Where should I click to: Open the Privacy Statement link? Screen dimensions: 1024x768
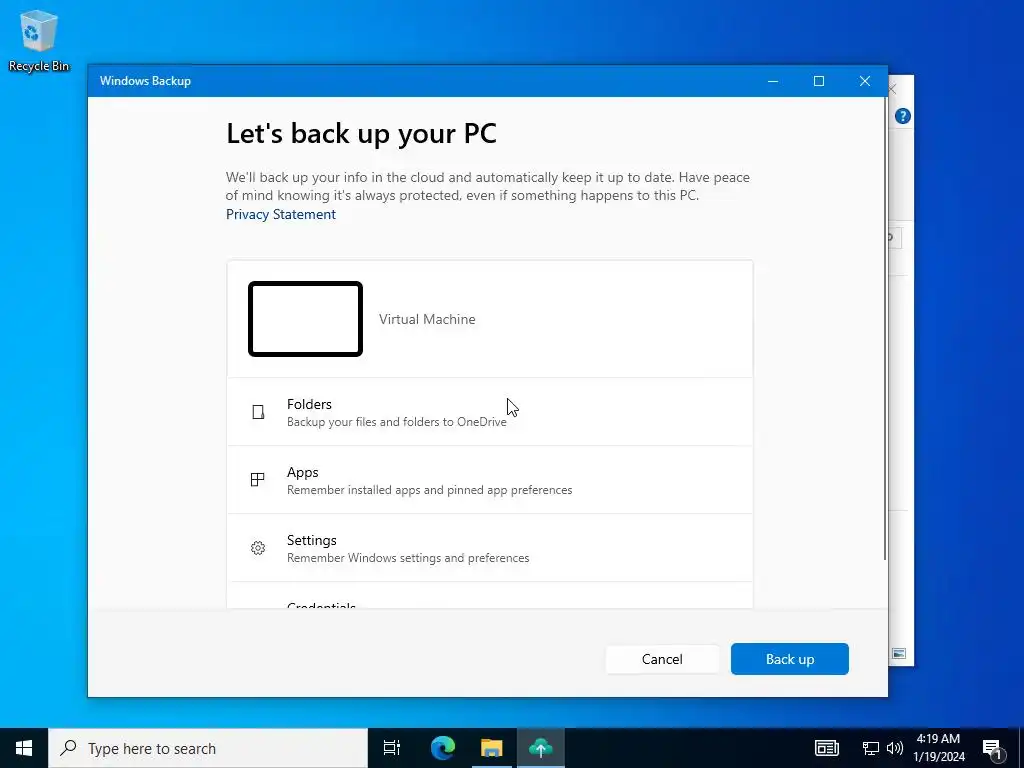(x=281, y=214)
